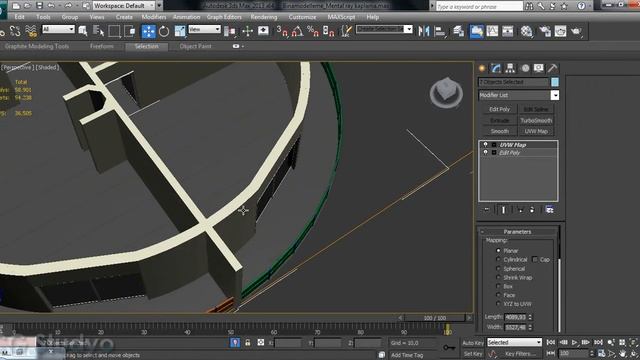
Task: Toggle Spinner Snap button
Action: (x=329, y=31)
